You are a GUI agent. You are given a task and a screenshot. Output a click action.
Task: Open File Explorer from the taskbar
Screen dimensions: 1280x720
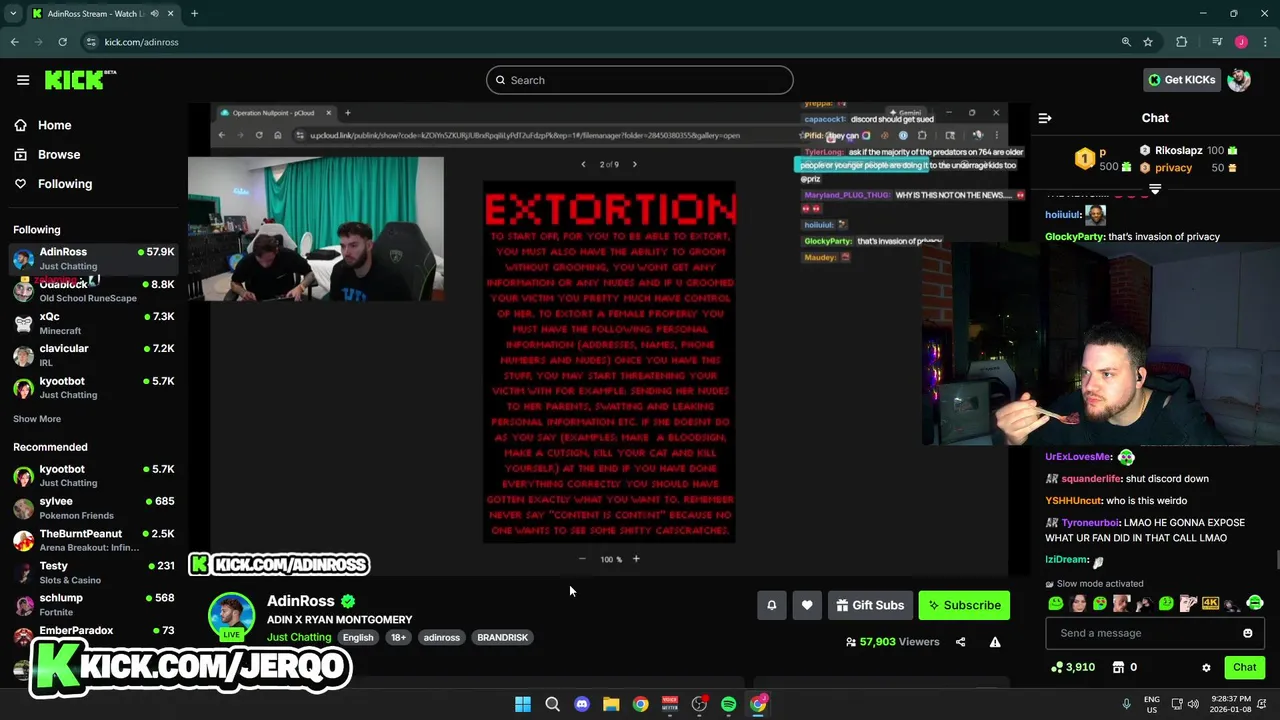click(611, 704)
